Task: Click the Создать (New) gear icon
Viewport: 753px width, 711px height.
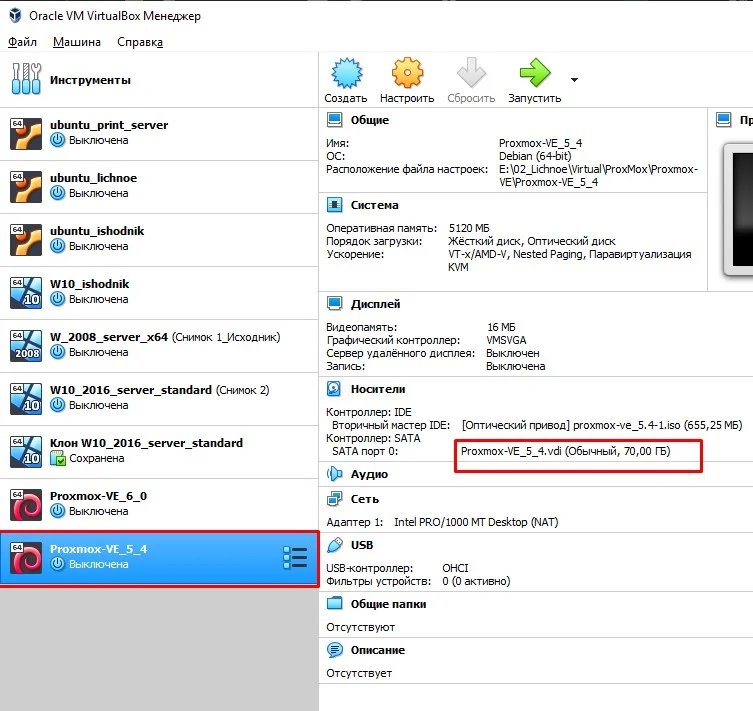Action: 346,73
